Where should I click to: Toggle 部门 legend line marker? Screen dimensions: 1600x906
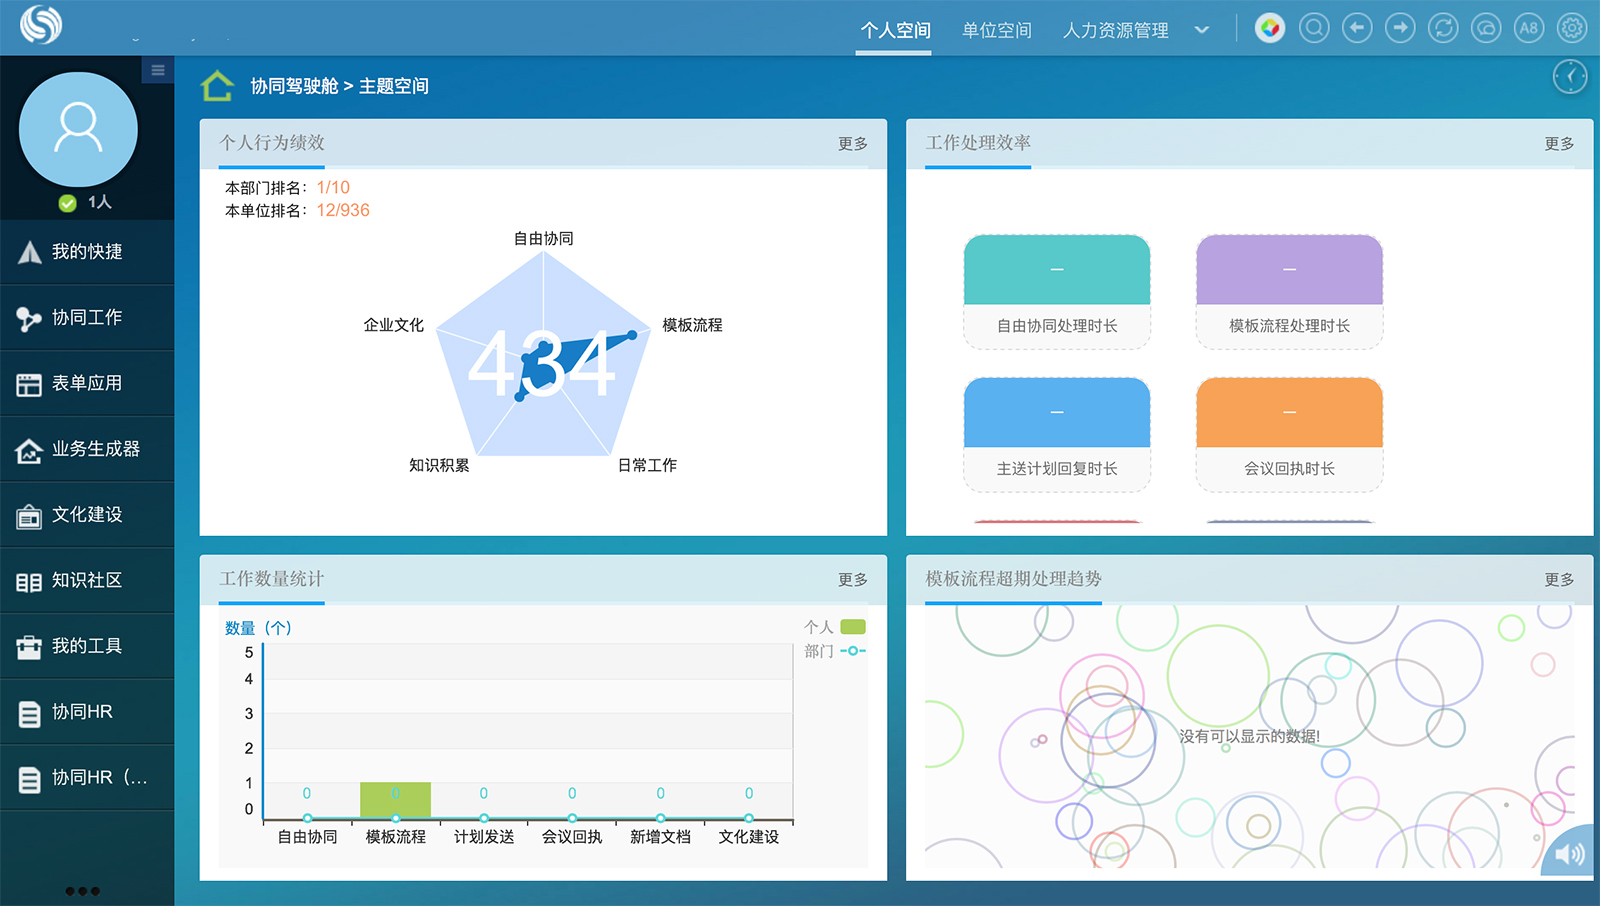pyautogui.click(x=853, y=651)
